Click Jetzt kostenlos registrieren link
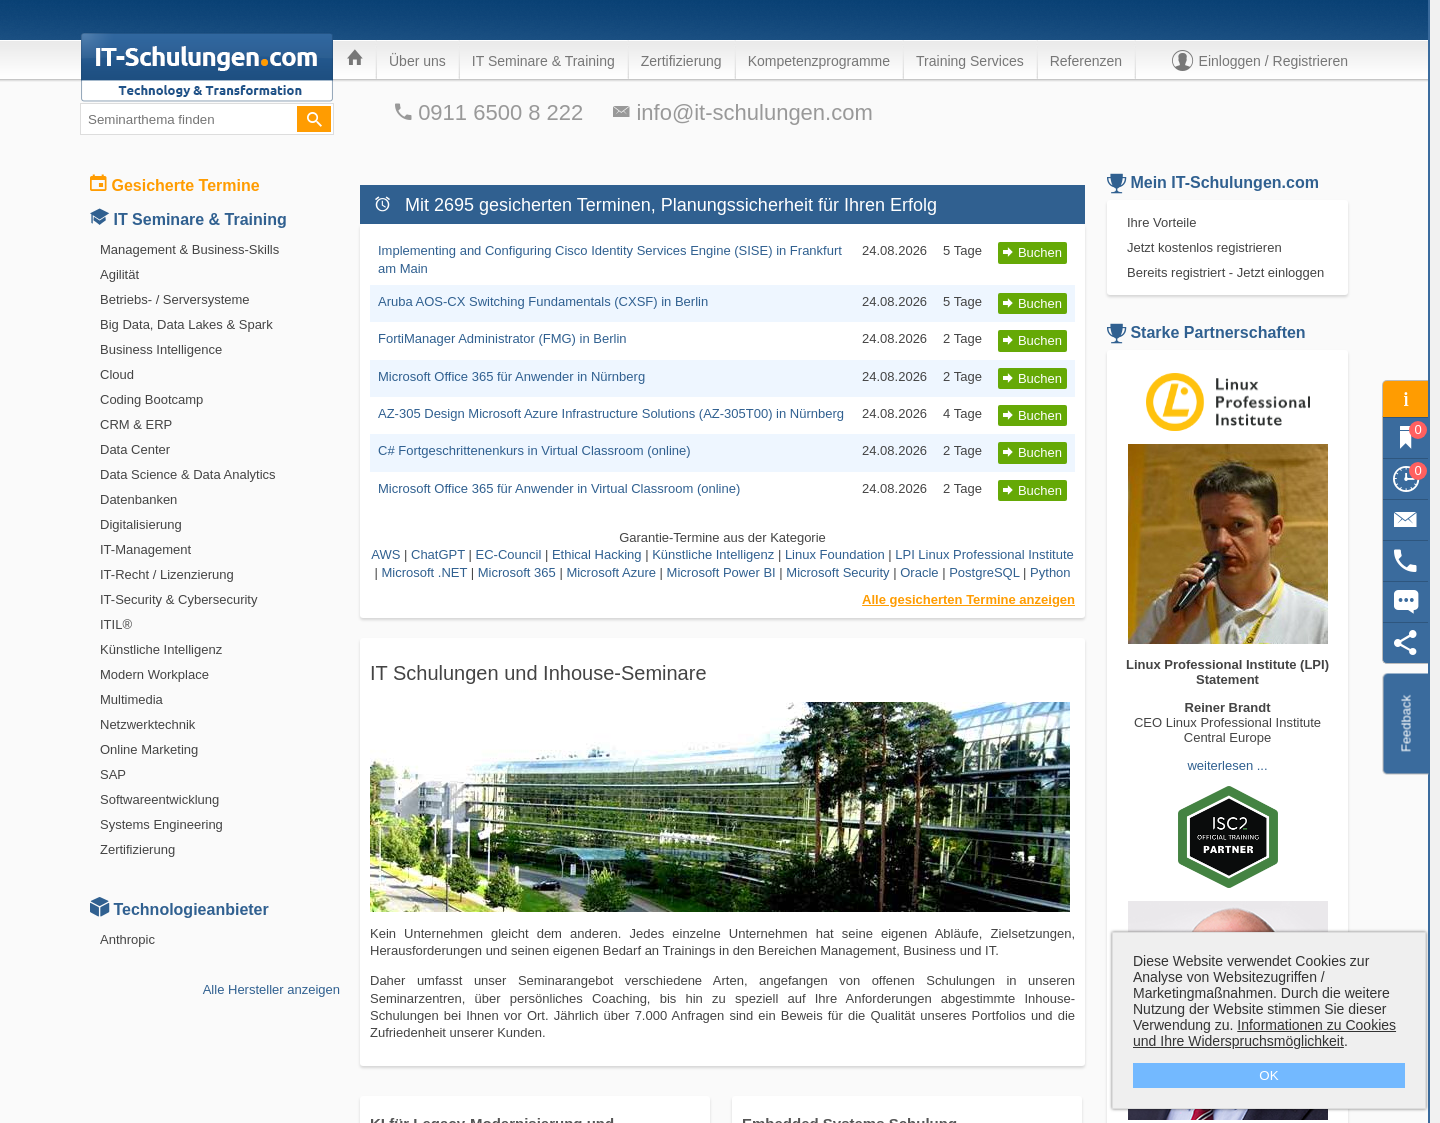1440x1123 pixels. tap(1204, 248)
